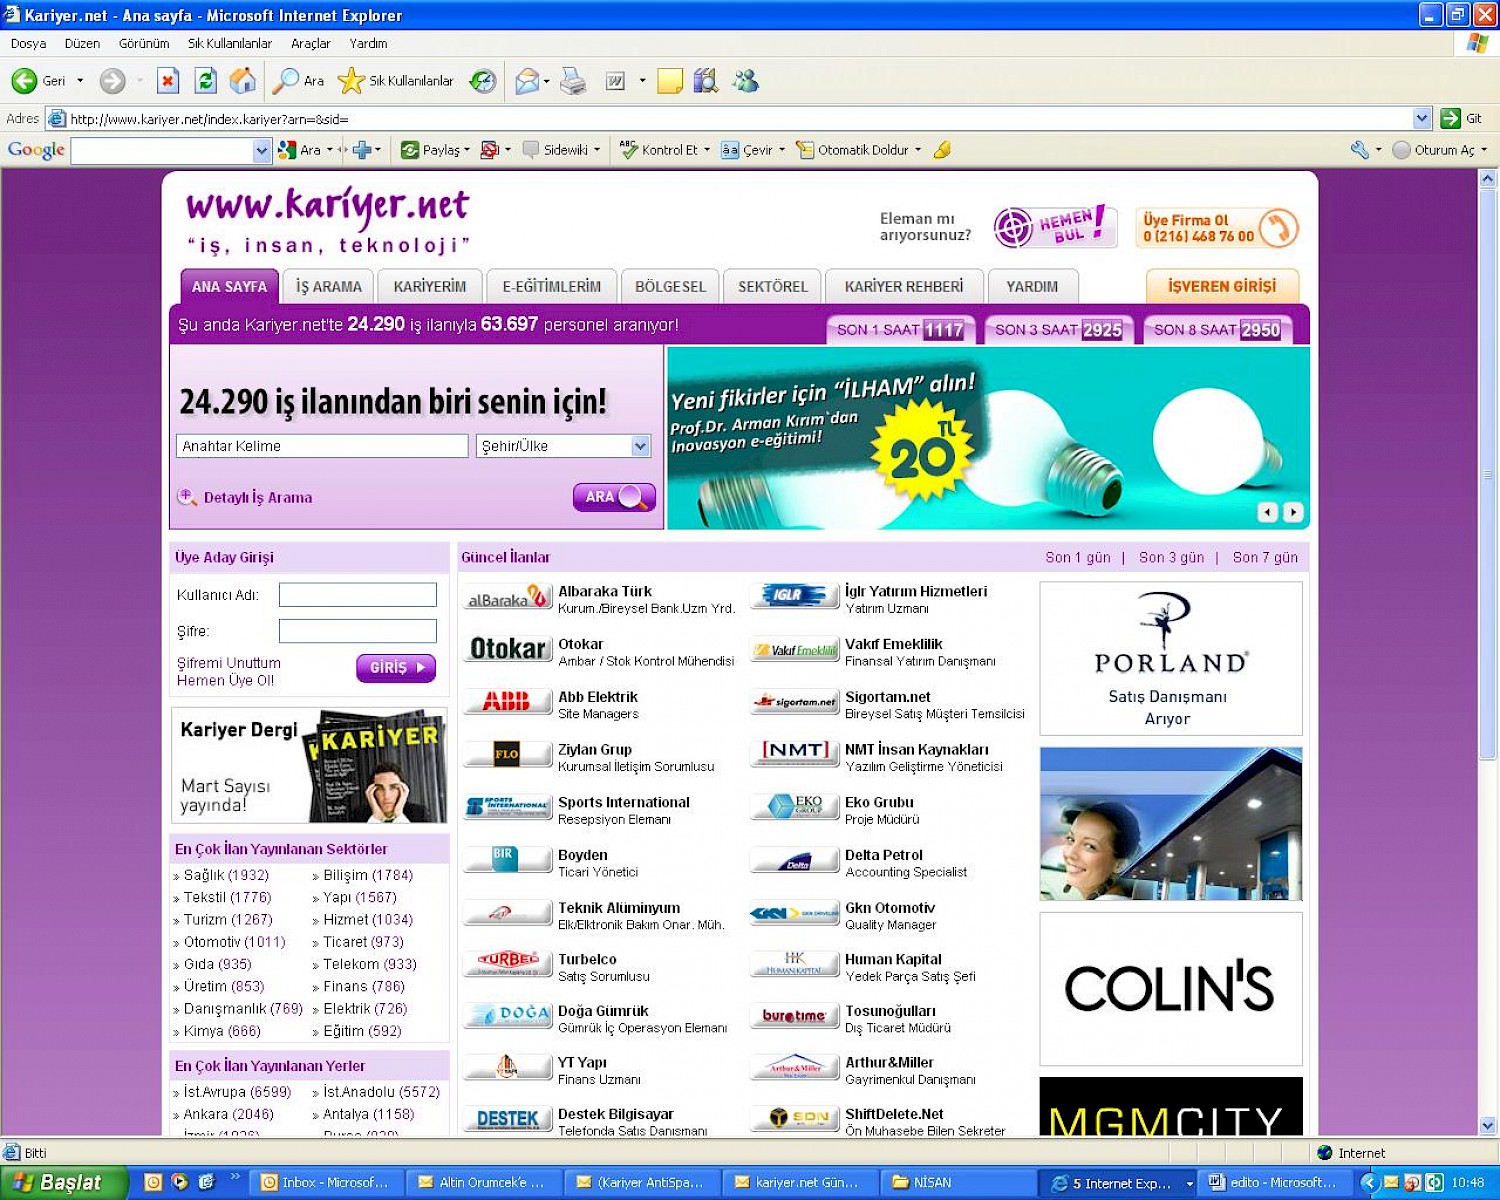Click the IE Stop loading icon
Screen dimensions: 1500x1200
[168, 81]
